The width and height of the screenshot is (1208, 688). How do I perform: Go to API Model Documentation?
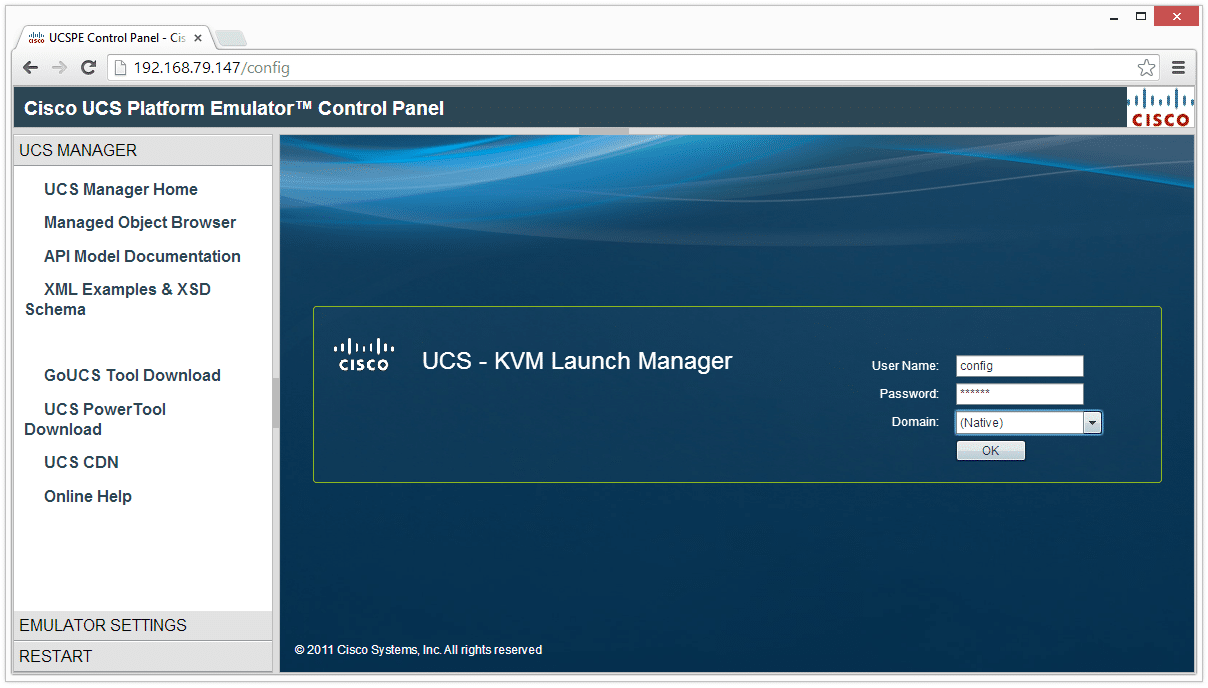[x=142, y=256]
